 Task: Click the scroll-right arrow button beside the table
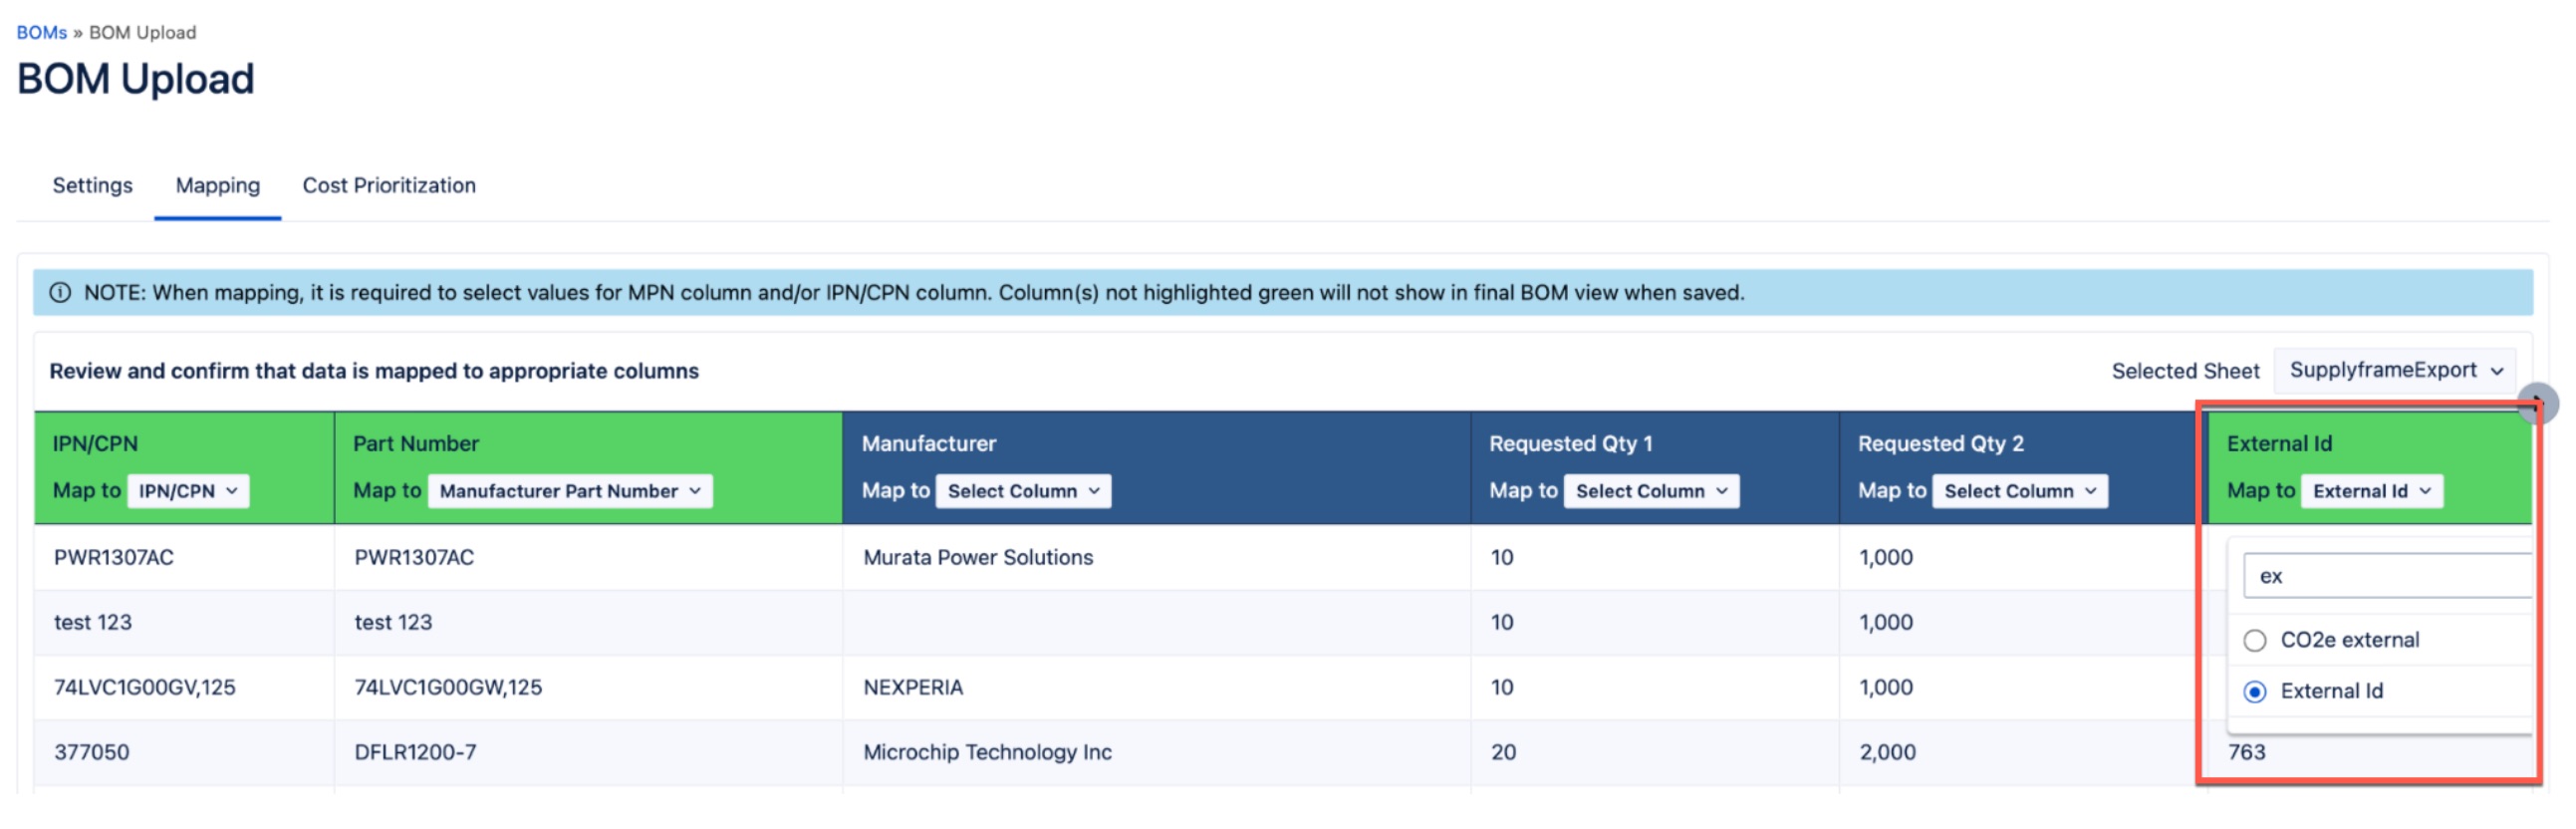click(2537, 403)
